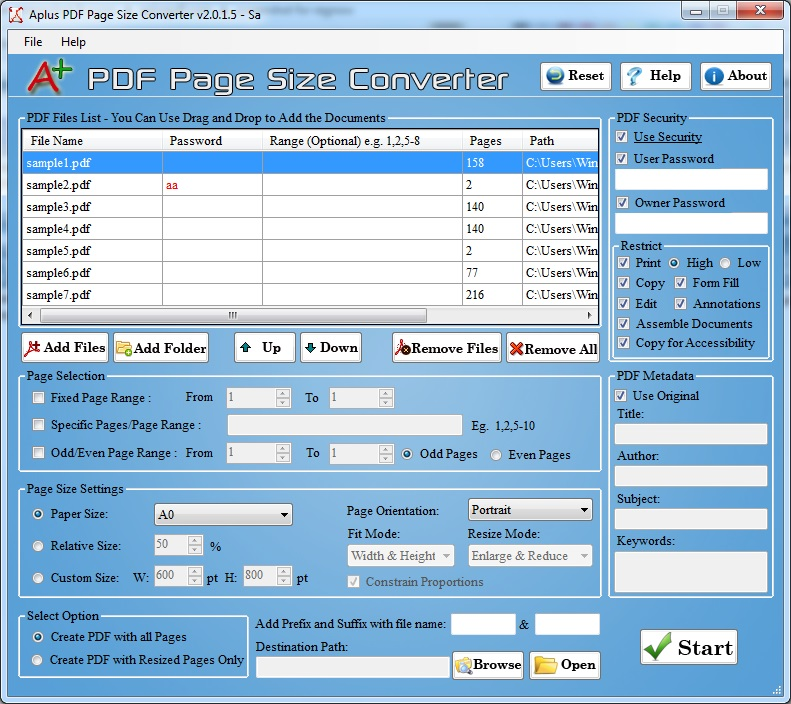Click Relative Size percent stepper
Viewport: 791px width, 704px height.
coord(195,545)
